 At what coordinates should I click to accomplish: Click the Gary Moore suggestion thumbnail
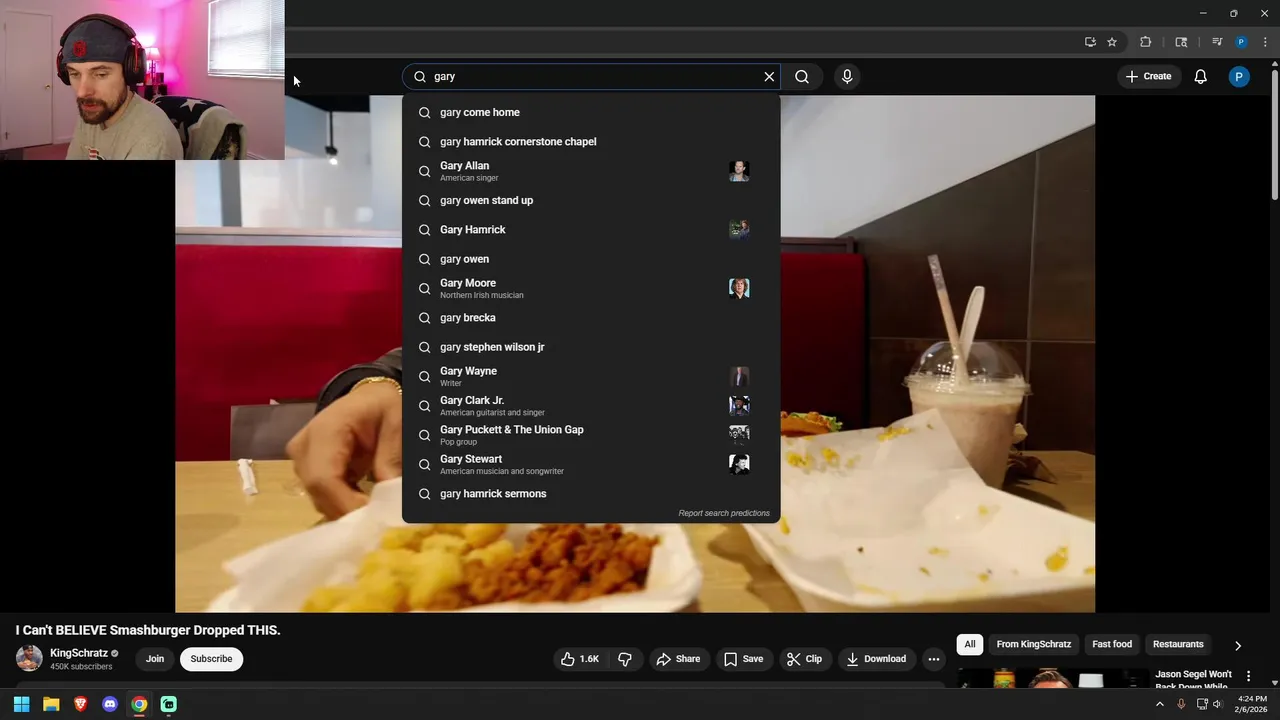(x=739, y=288)
